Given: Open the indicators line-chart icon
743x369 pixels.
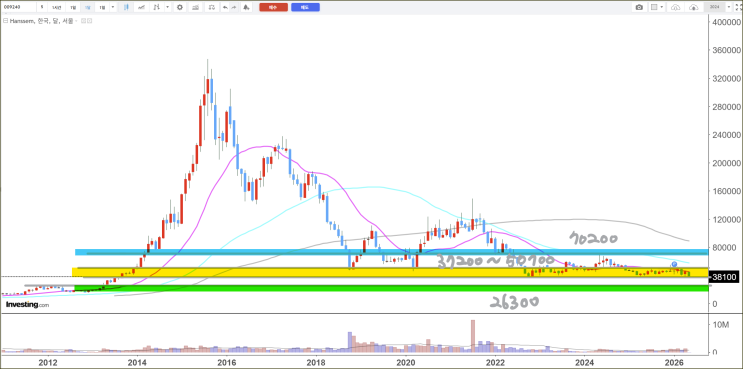Looking at the screenshot, I should (141, 7).
